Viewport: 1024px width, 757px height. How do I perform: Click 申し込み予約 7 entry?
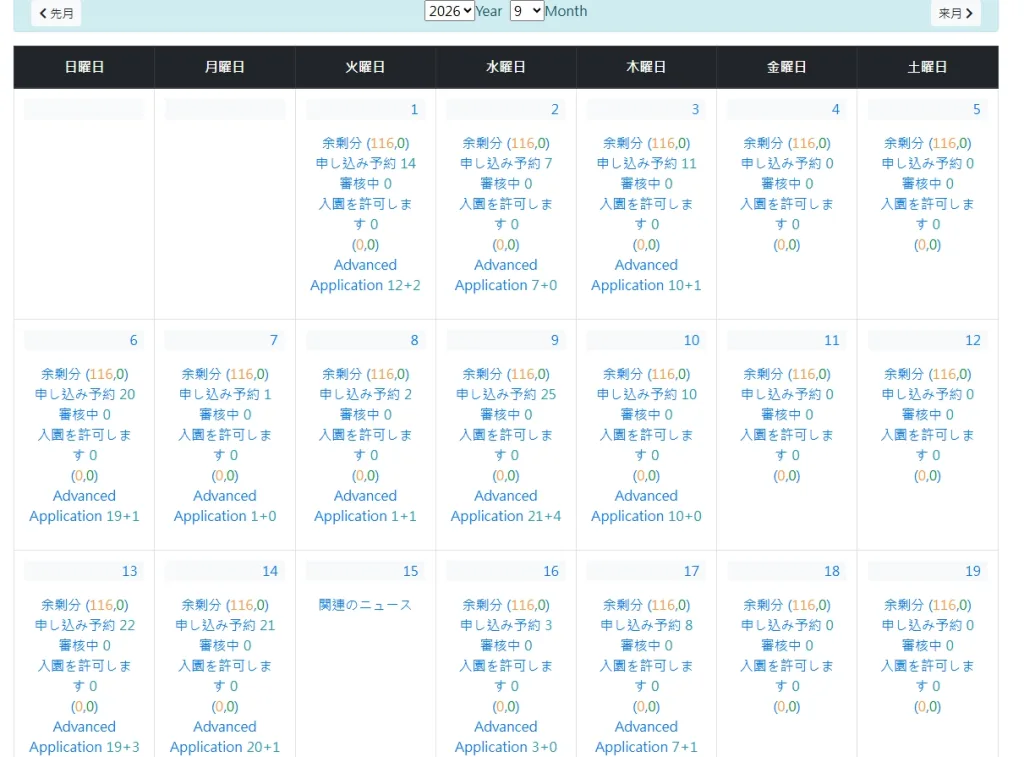[505, 163]
